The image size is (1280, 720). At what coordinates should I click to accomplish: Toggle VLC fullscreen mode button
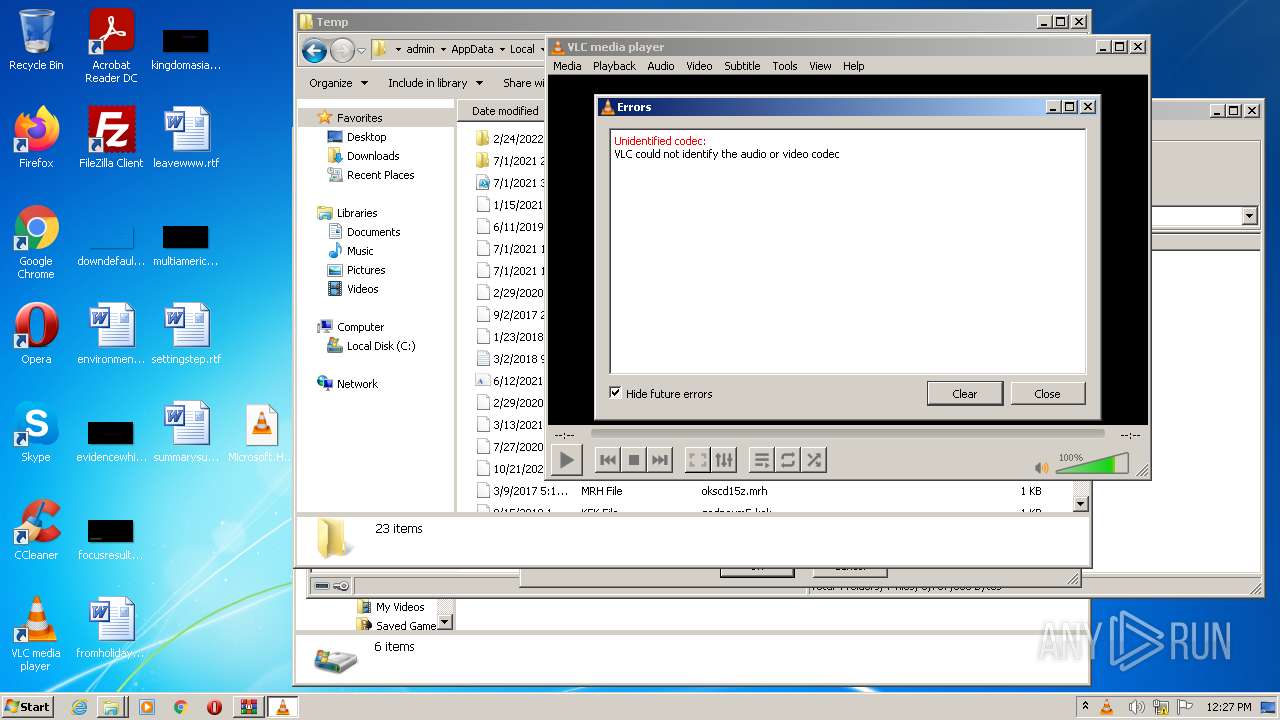698,460
